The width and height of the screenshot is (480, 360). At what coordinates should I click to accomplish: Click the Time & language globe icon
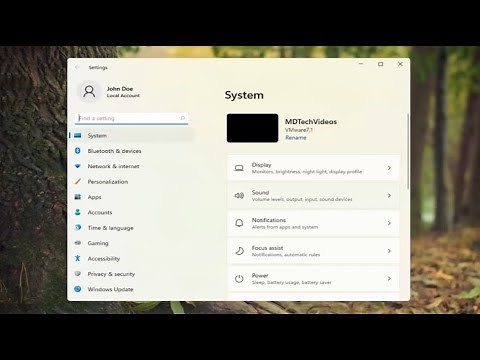(x=78, y=227)
